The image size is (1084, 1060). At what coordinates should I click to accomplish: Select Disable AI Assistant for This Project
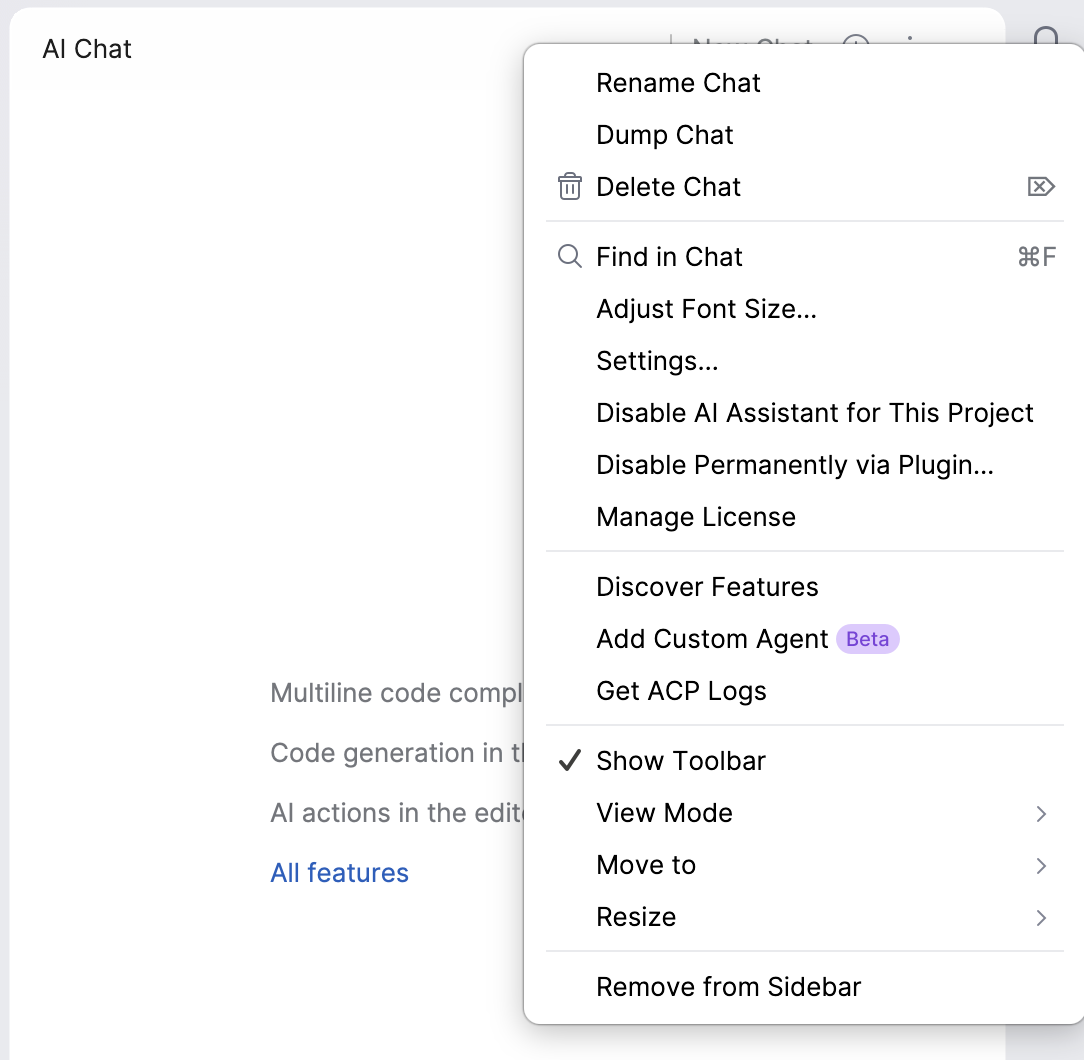point(805,413)
